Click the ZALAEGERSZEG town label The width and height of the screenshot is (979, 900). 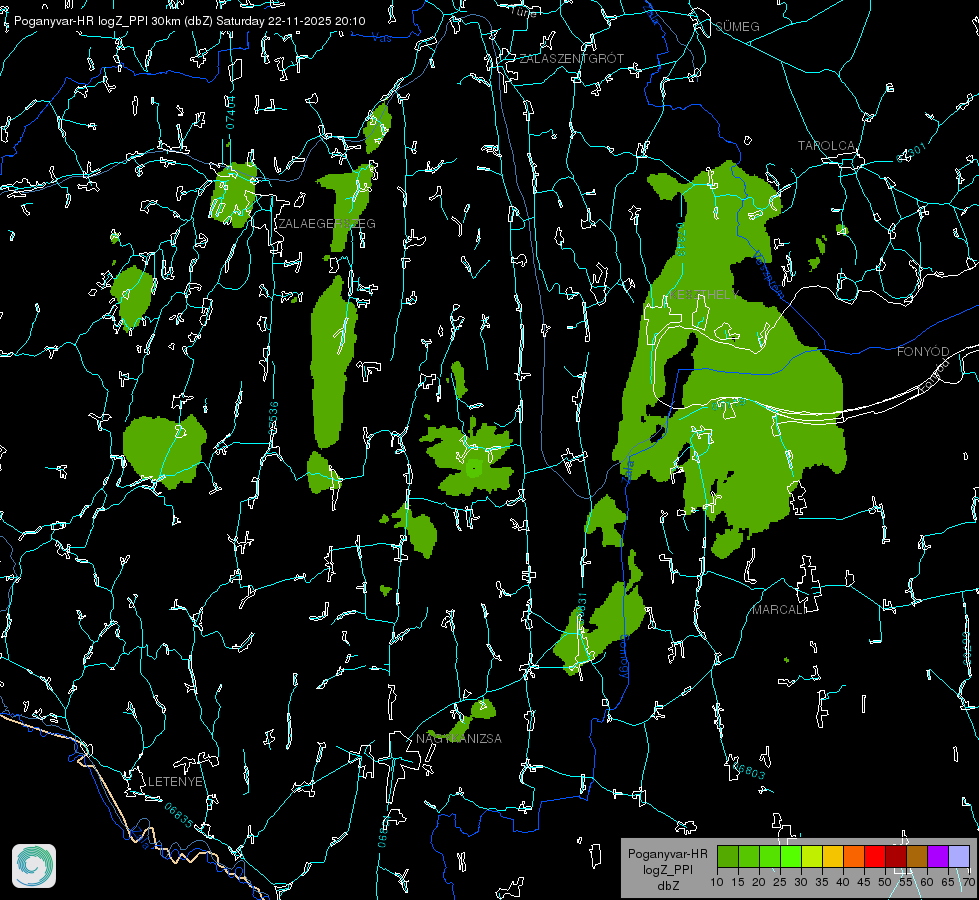pyautogui.click(x=327, y=224)
